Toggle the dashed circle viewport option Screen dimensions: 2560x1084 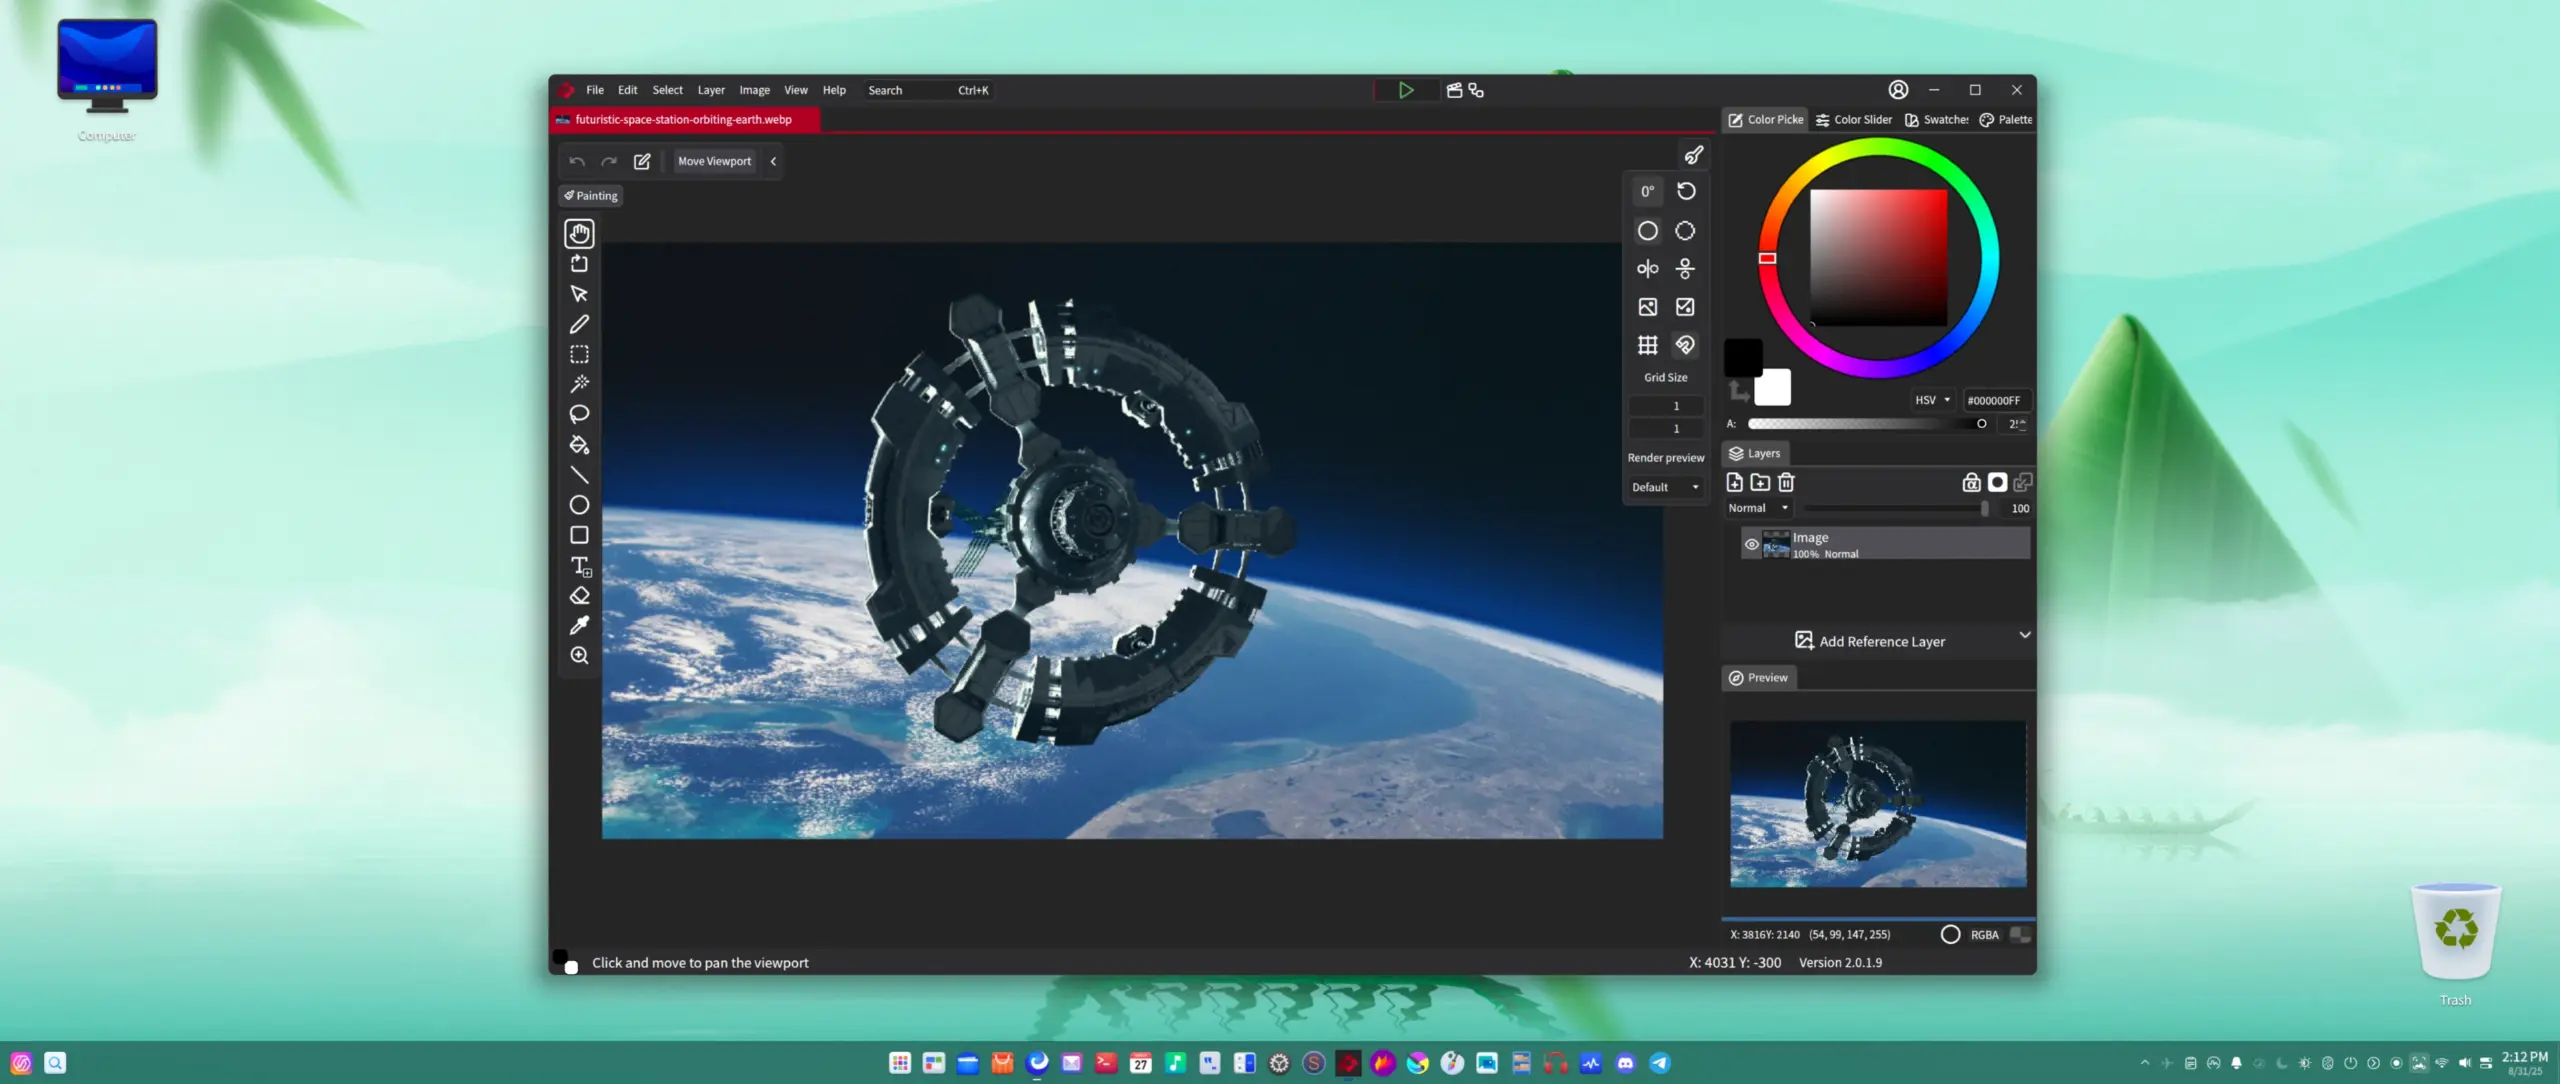pos(1685,231)
